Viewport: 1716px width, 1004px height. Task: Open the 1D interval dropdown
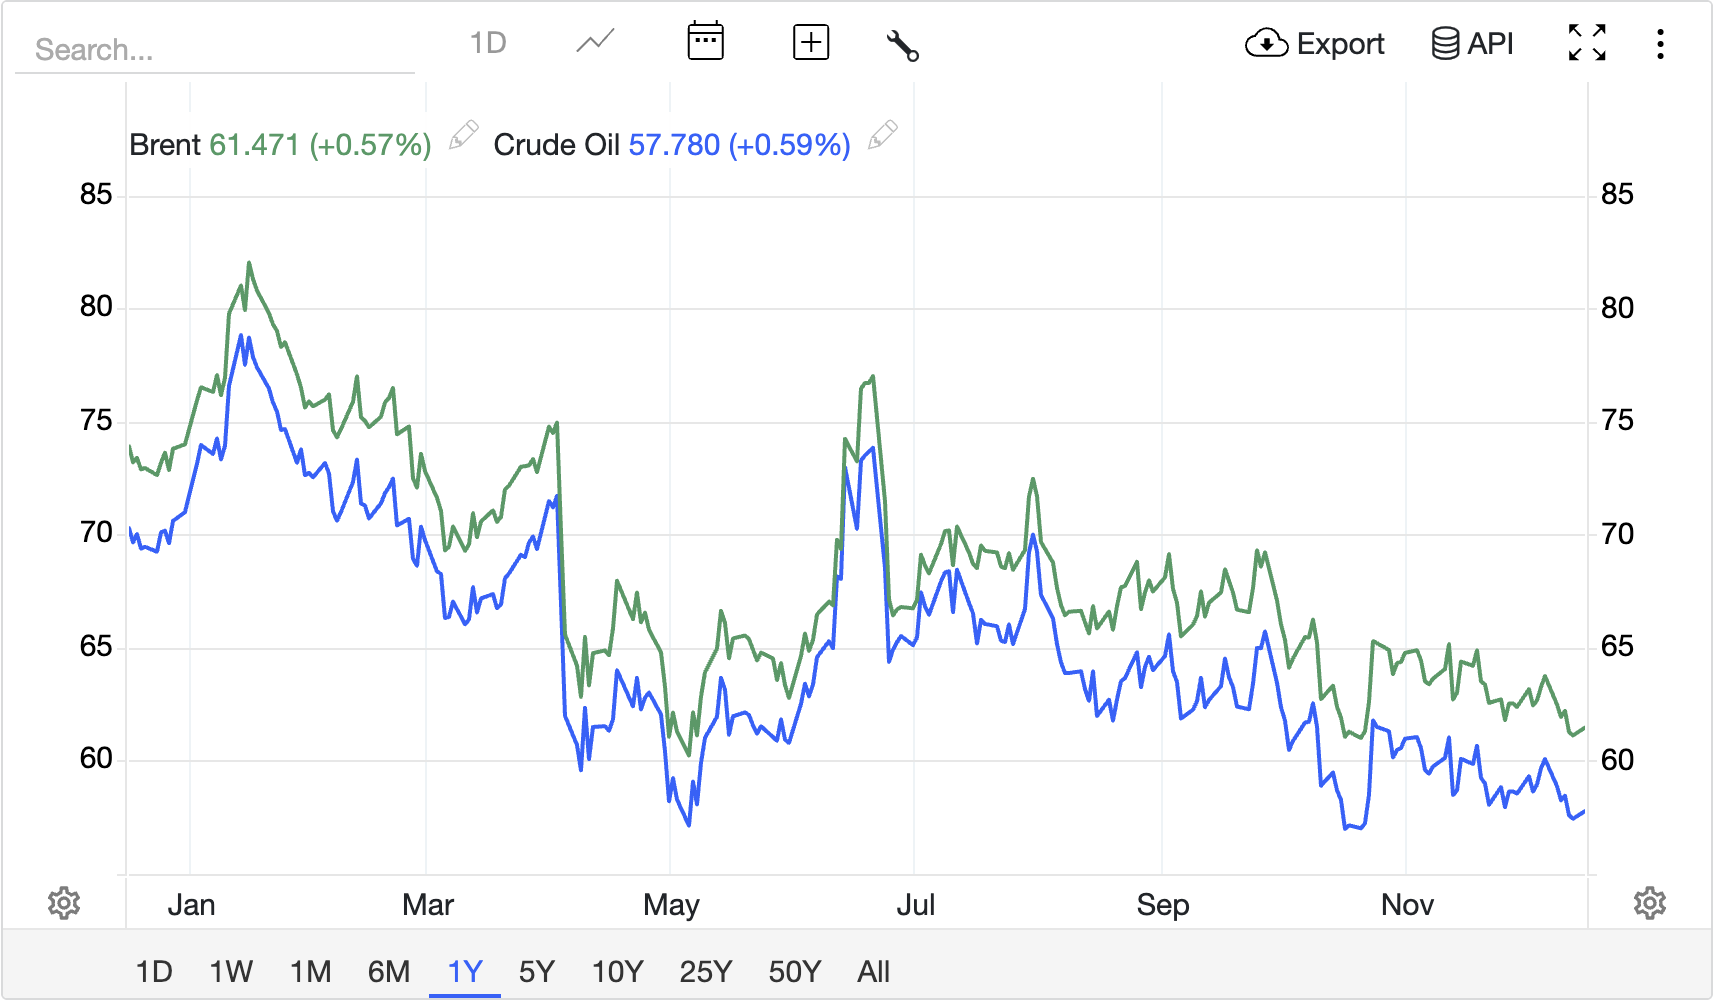pyautogui.click(x=489, y=42)
